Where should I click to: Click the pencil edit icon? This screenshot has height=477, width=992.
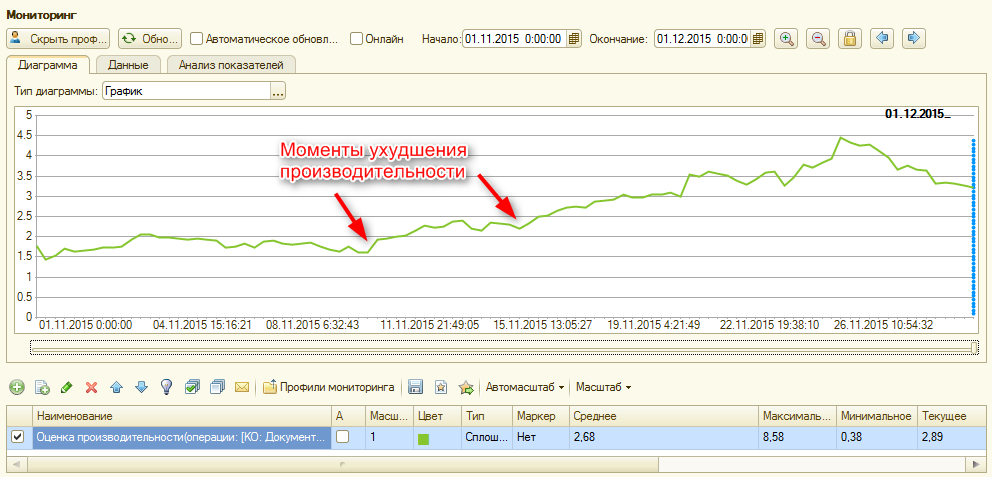(67, 387)
